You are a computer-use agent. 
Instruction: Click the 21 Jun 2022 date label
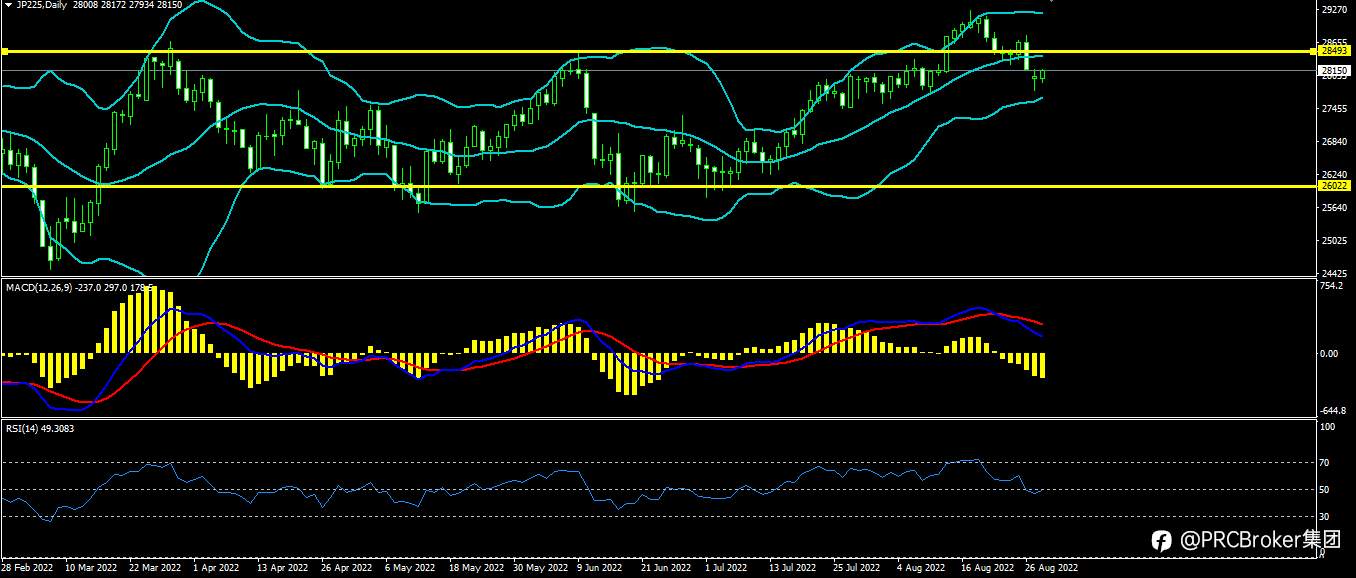coord(666,567)
